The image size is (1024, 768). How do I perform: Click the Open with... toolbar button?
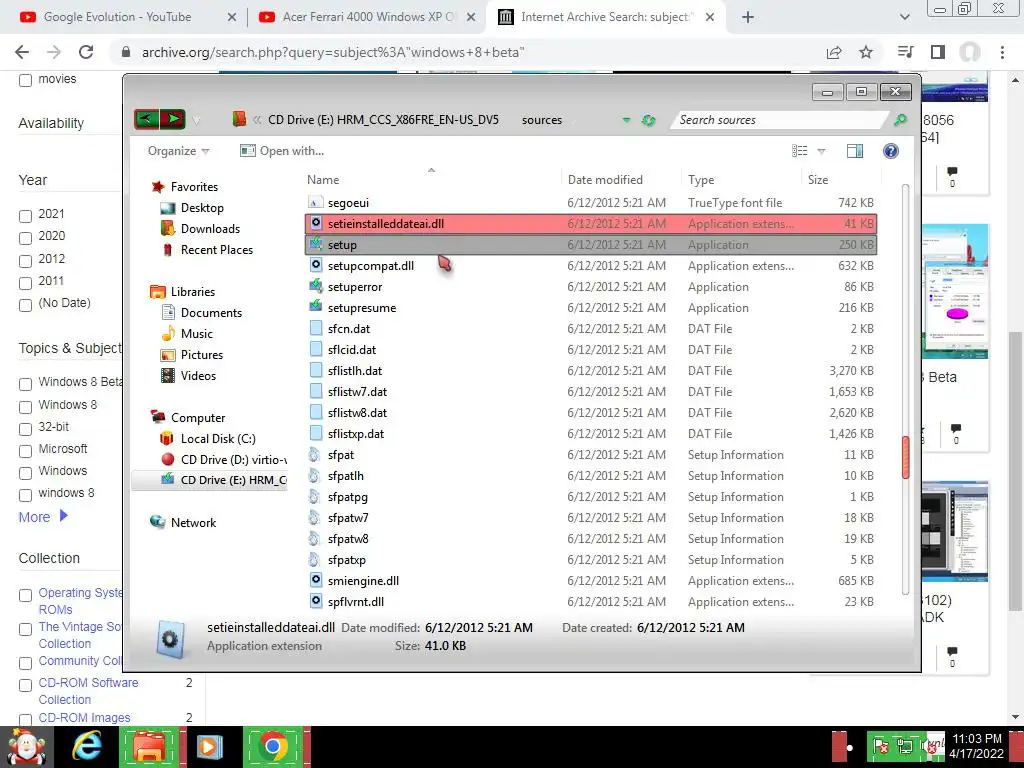(282, 151)
